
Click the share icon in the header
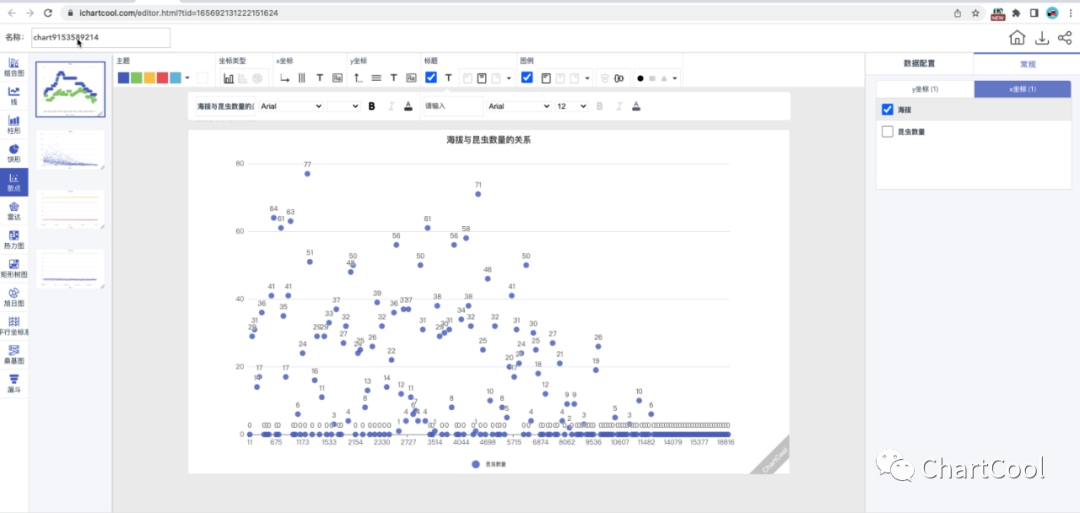[x=1064, y=38]
